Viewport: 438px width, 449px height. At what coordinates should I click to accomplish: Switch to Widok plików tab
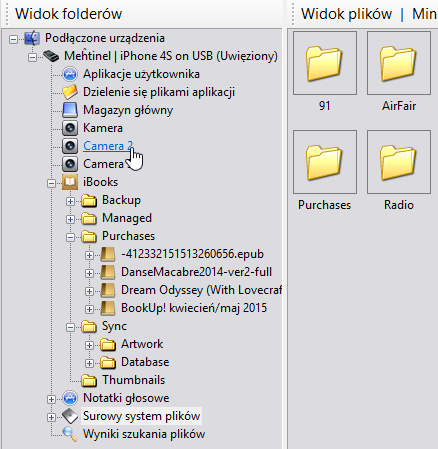pos(346,14)
